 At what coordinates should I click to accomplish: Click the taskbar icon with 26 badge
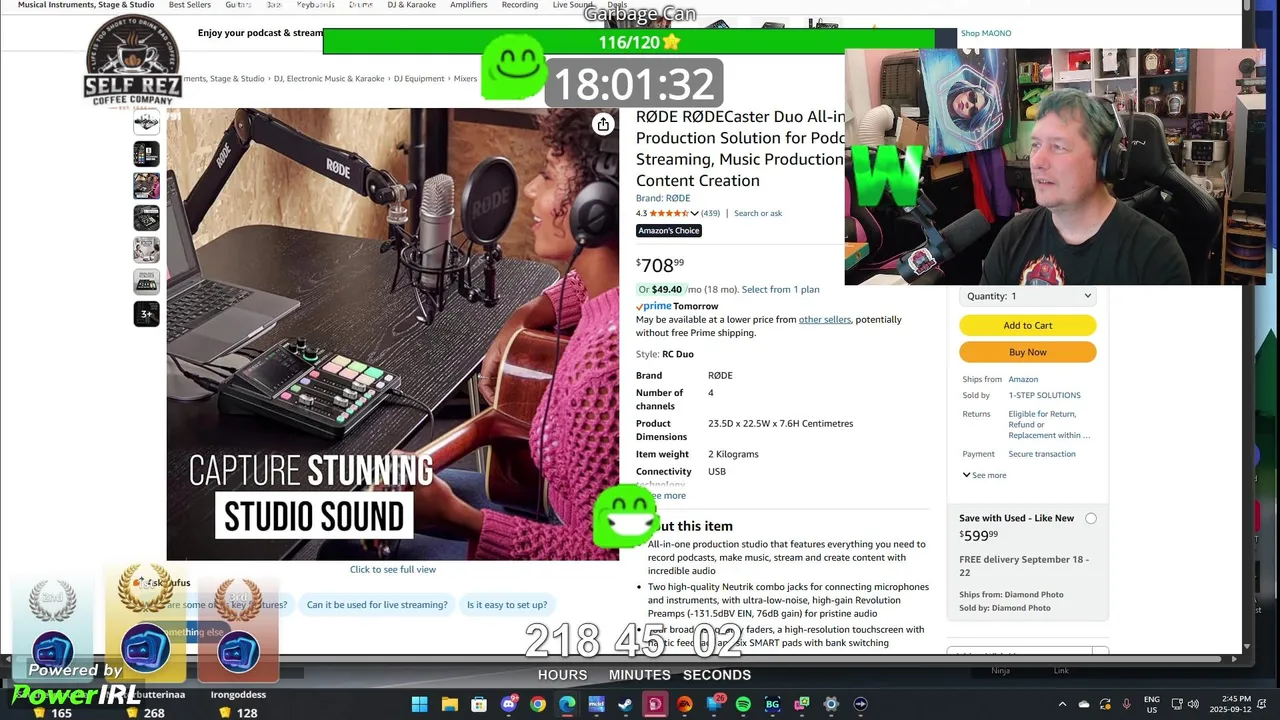pyautogui.click(x=715, y=704)
